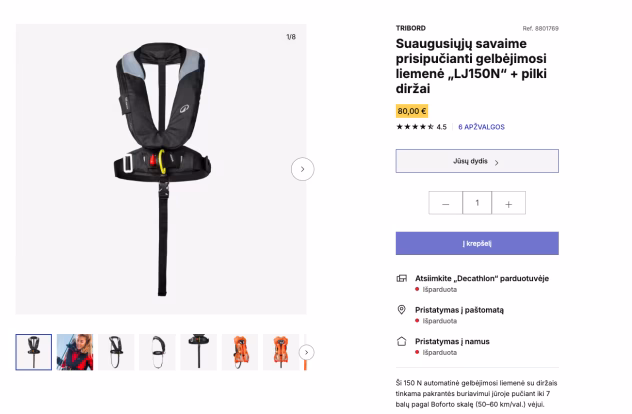Click the next image arrow on main photo
Viewport: 632px width, 414px height.
[x=302, y=169]
